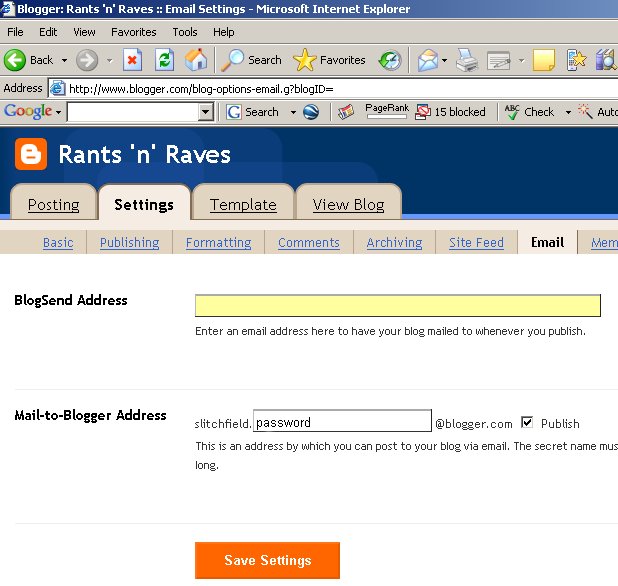618x586 pixels.
Task: Select the Email settings sub-tab
Action: [x=547, y=242]
